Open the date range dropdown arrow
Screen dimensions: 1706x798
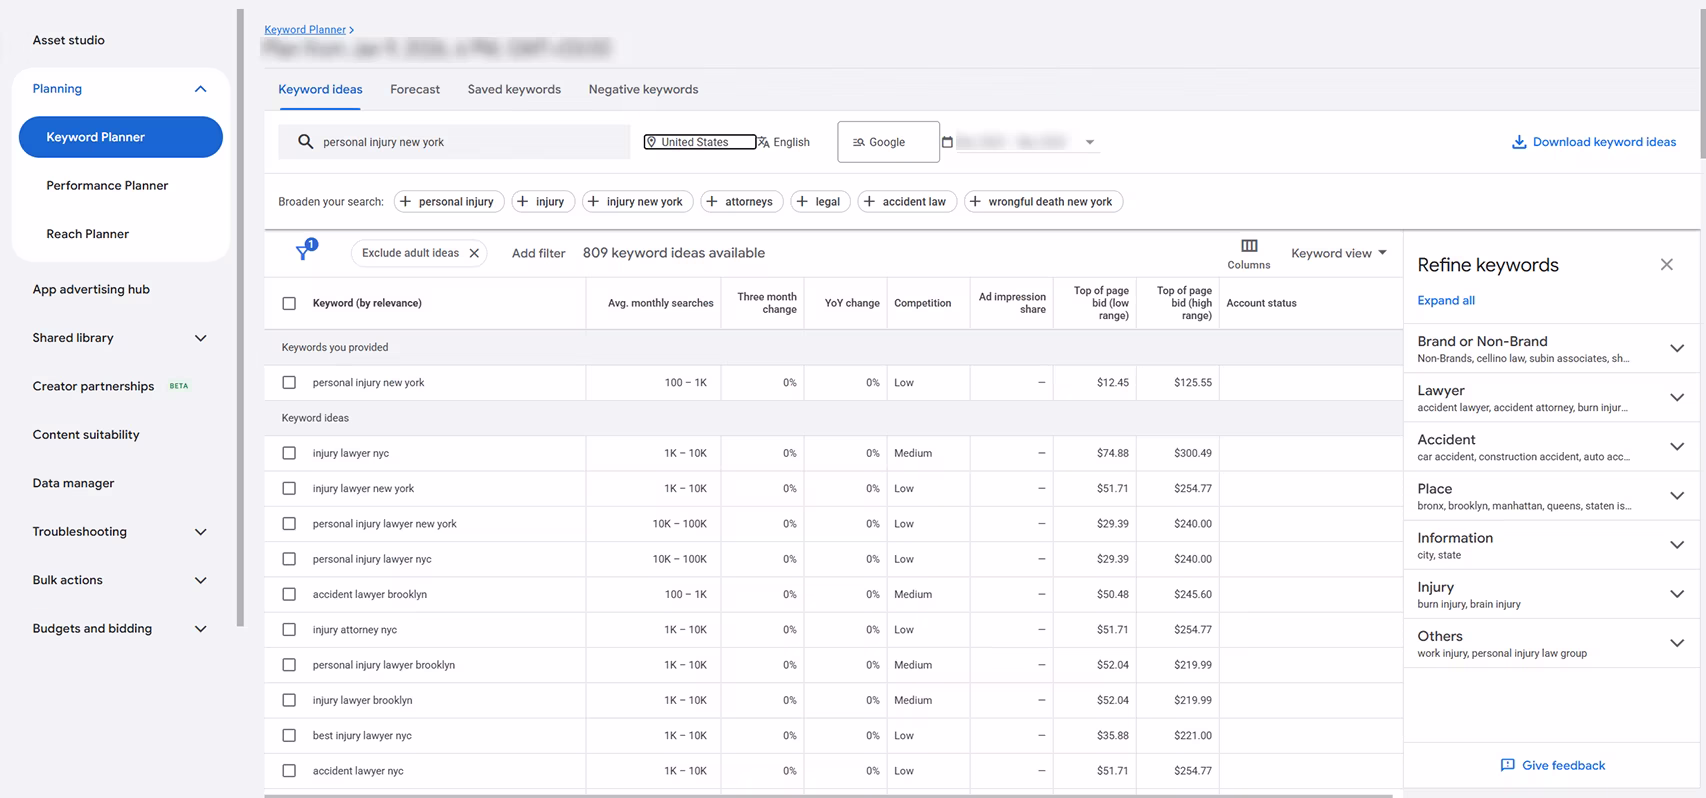click(x=1090, y=142)
